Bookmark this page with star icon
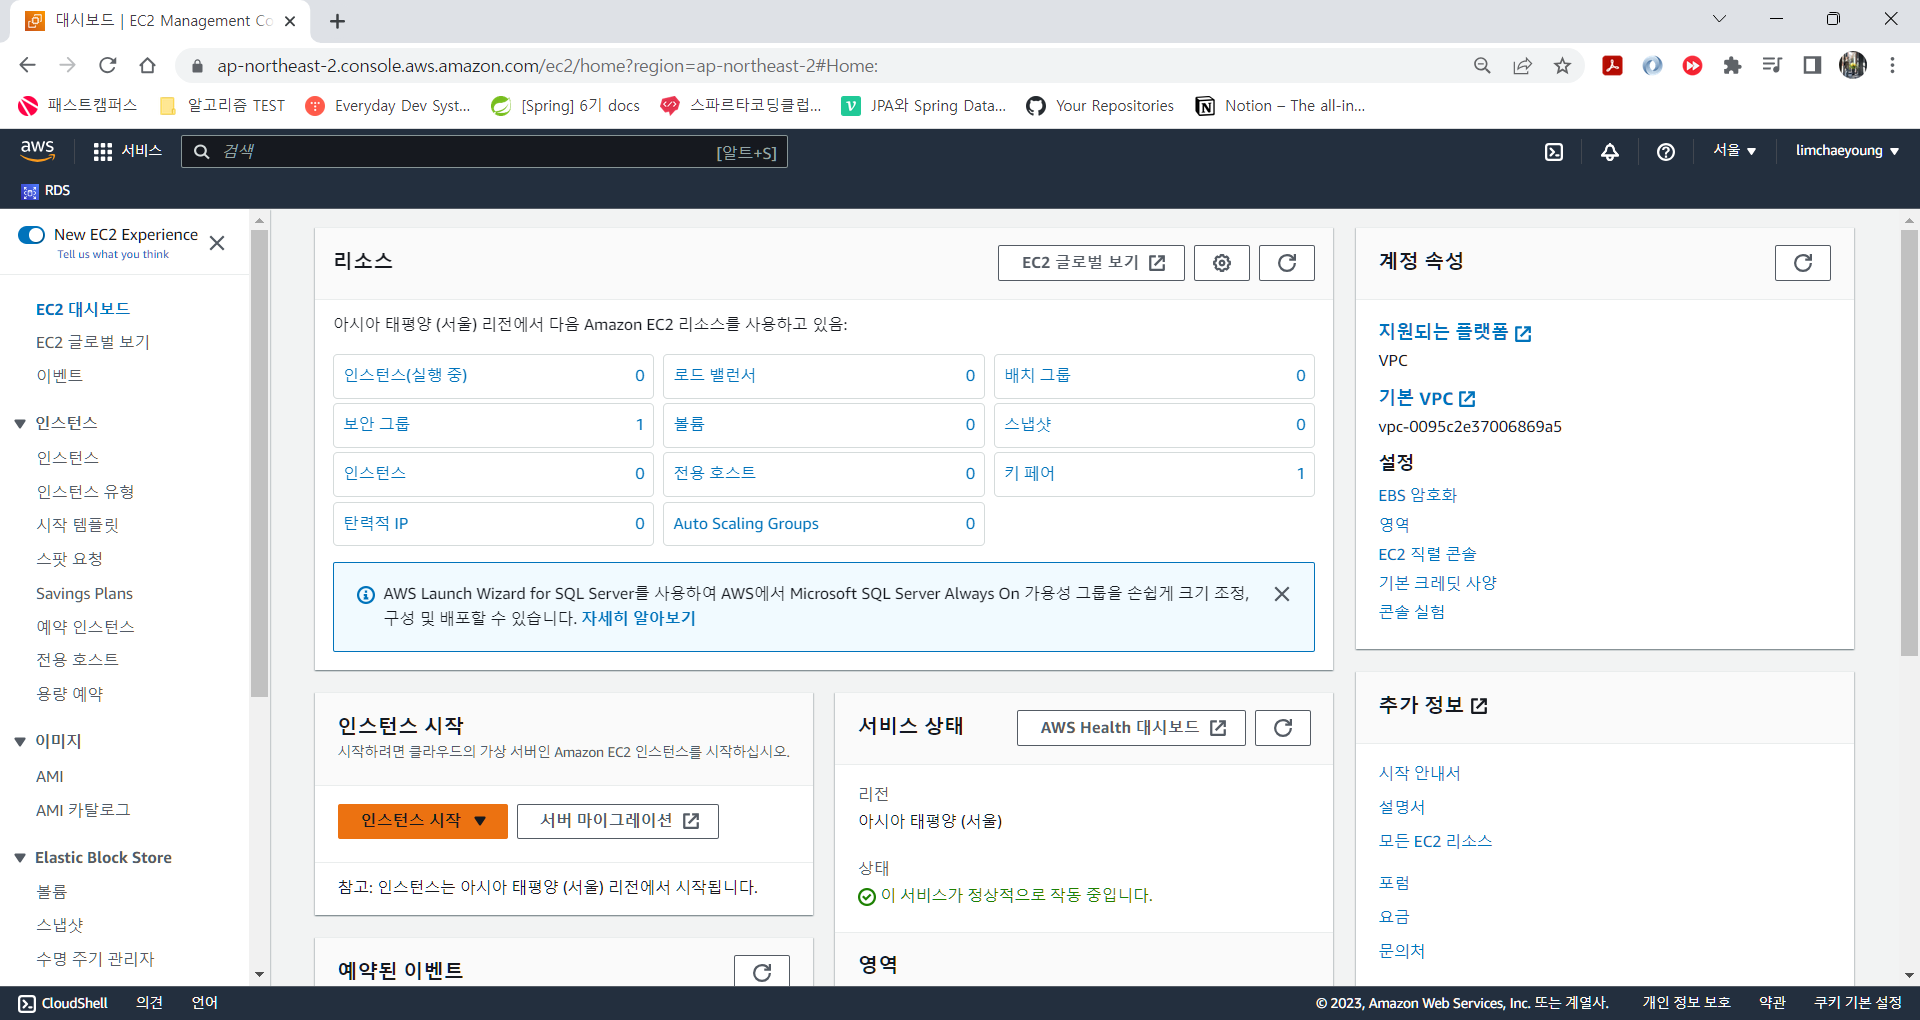1920x1020 pixels. click(1562, 66)
